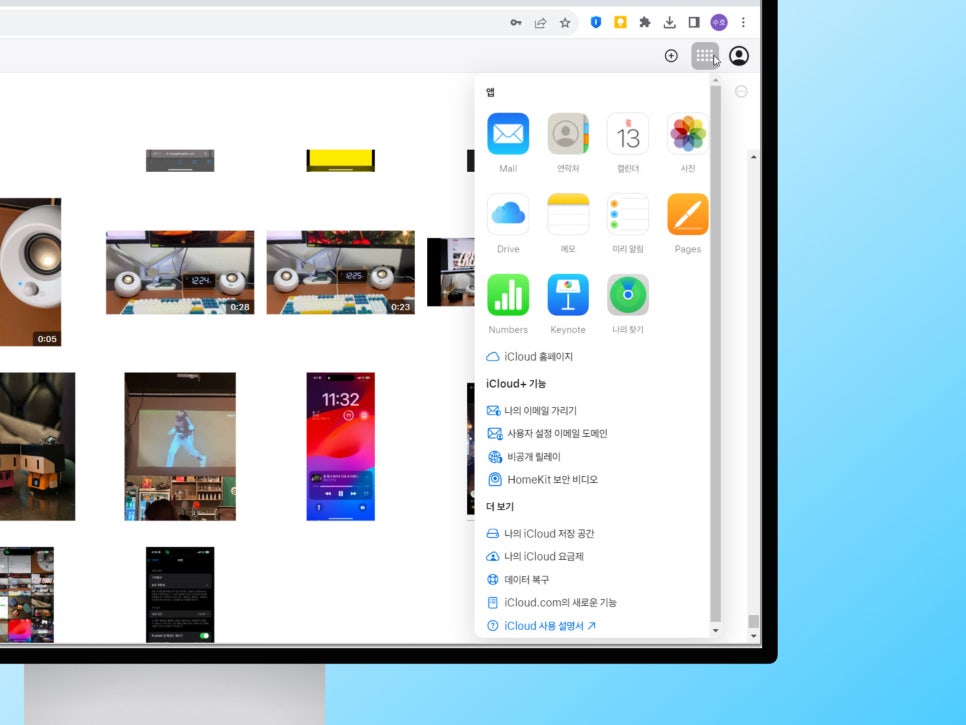The height and width of the screenshot is (725, 966).
Task: Open the iCloud Drive app icon
Action: click(x=508, y=214)
